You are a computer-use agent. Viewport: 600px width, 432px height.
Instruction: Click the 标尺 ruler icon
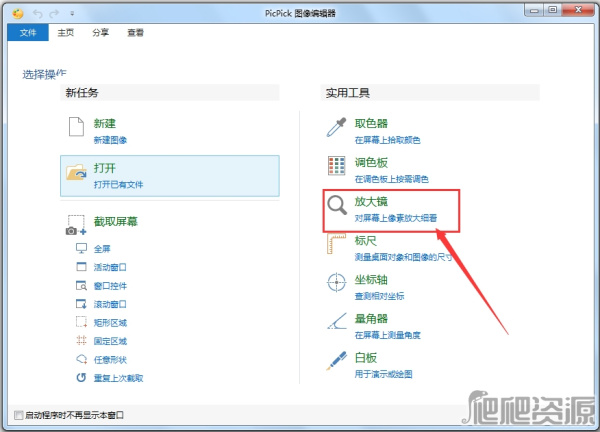pos(336,244)
